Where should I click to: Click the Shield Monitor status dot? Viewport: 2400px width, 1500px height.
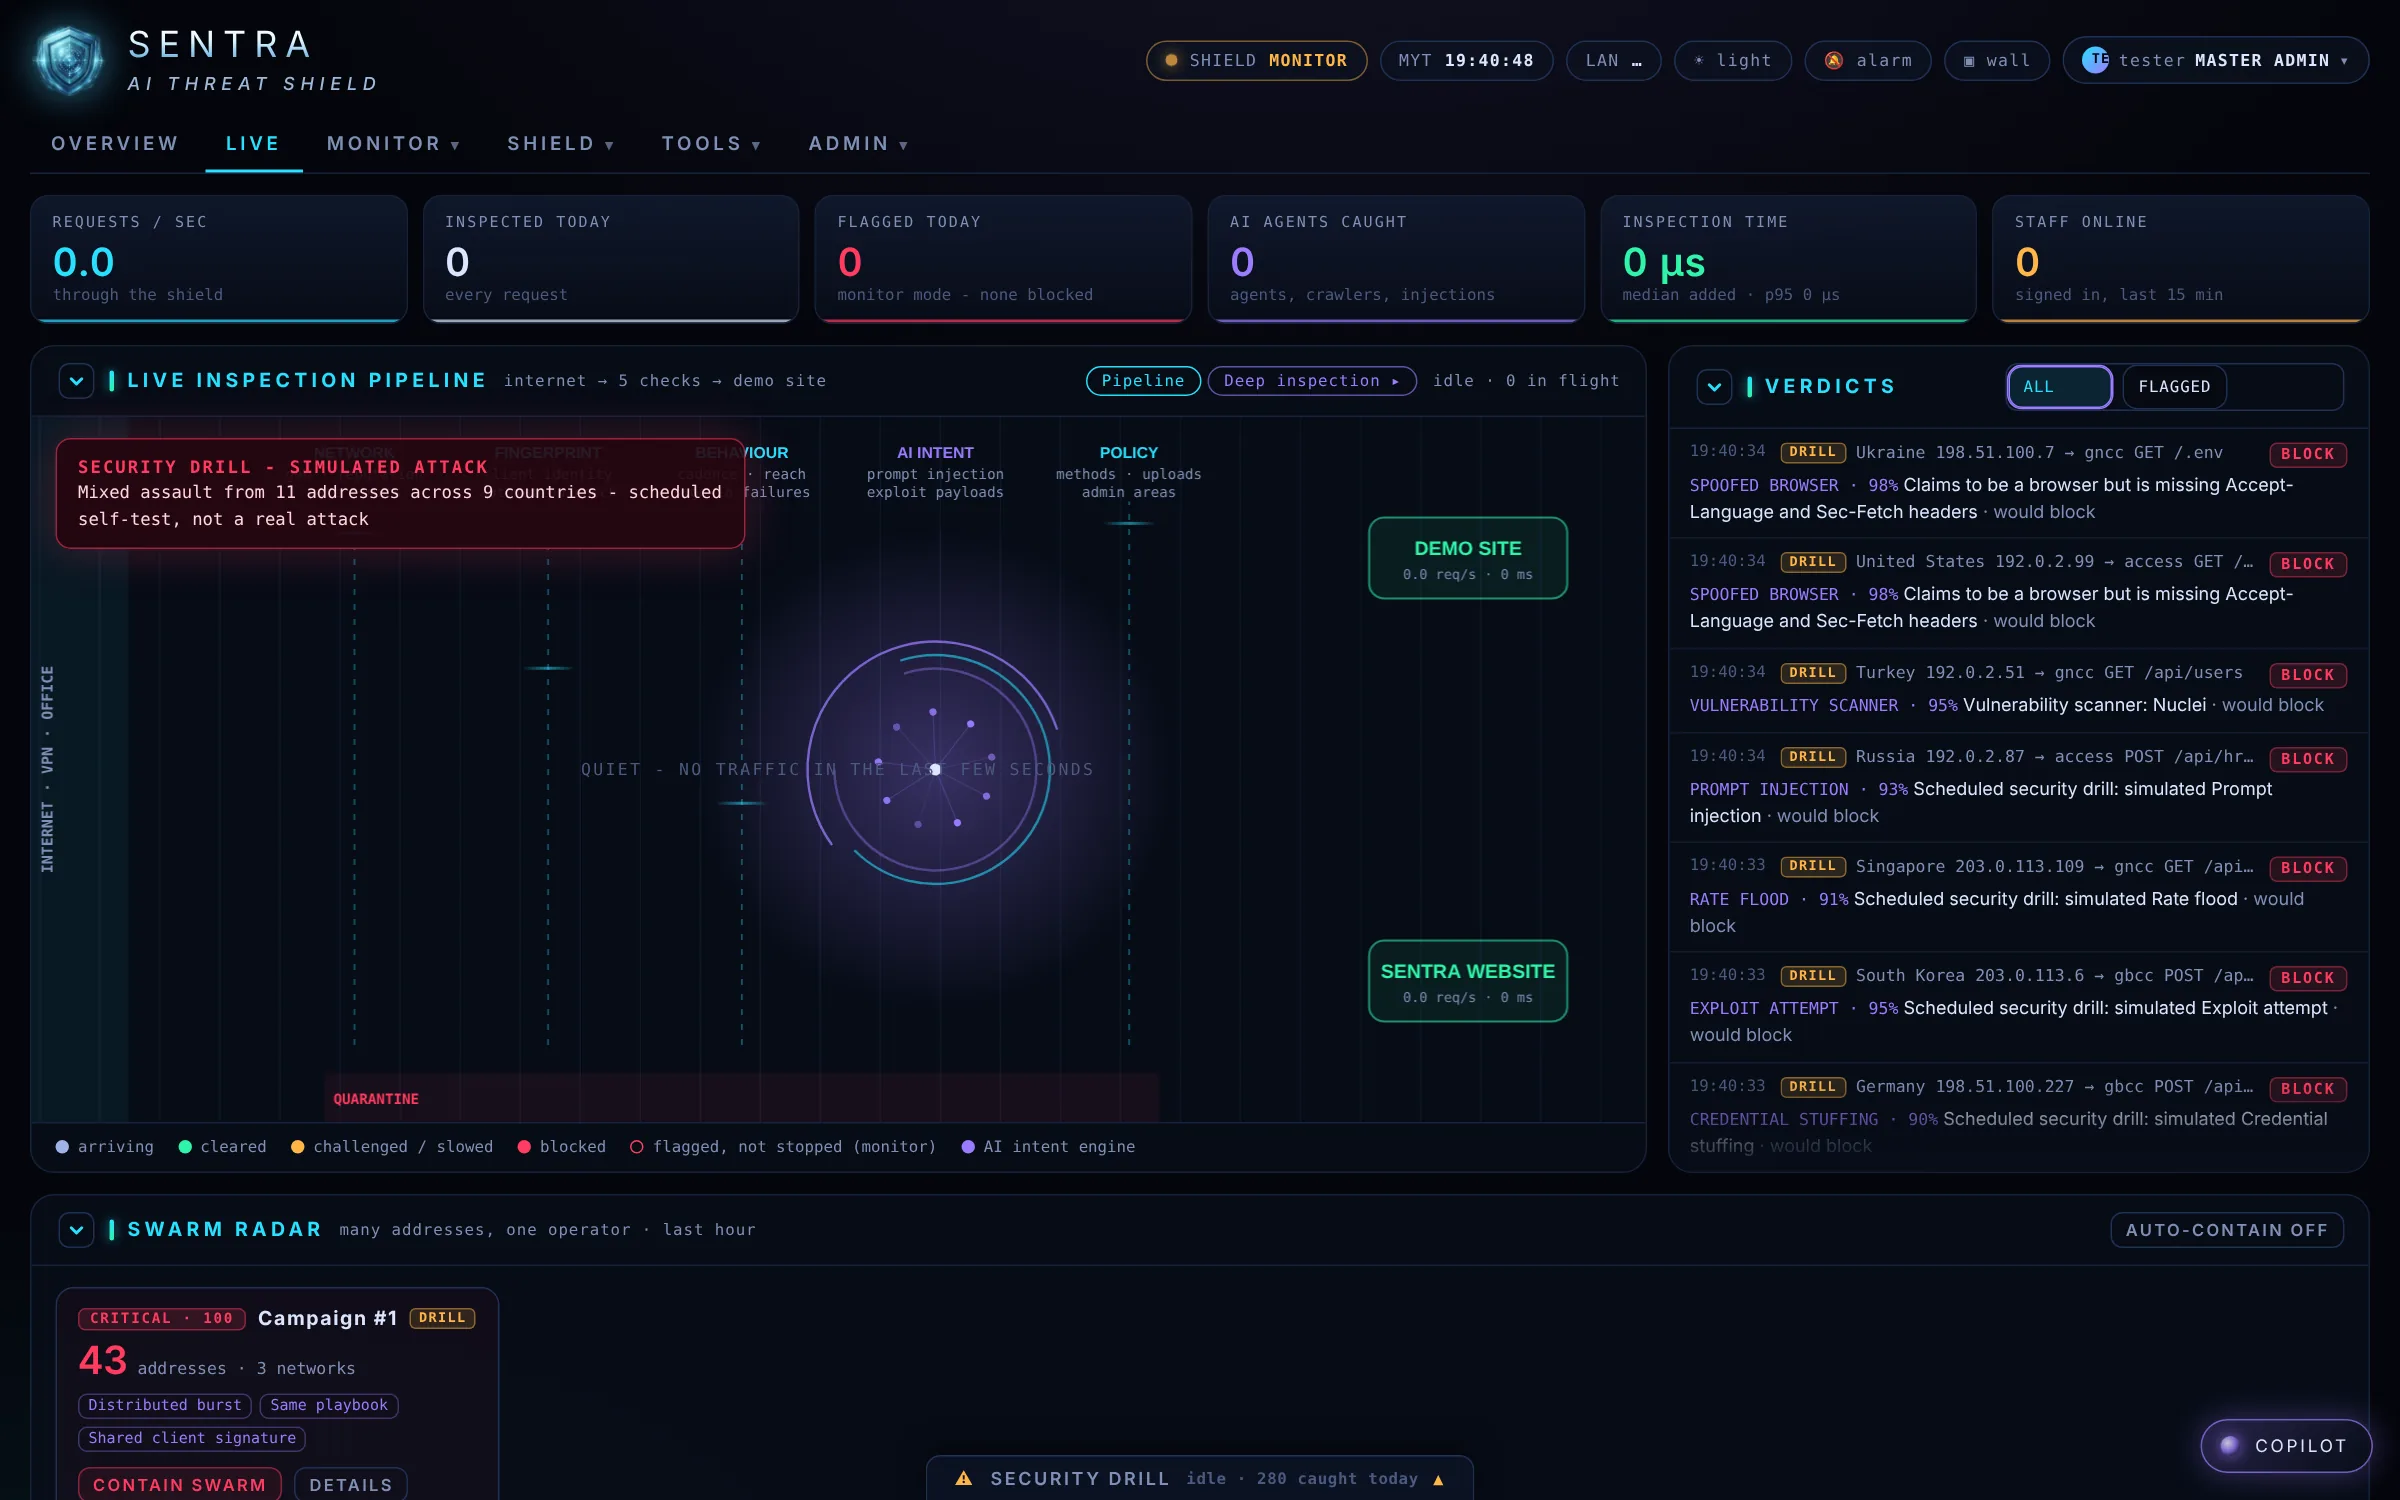point(1171,61)
